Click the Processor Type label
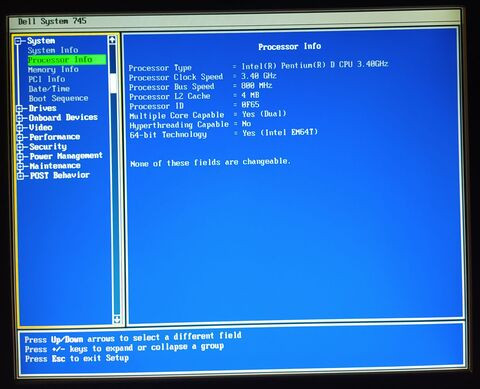The width and height of the screenshot is (480, 389). pyautogui.click(x=160, y=68)
